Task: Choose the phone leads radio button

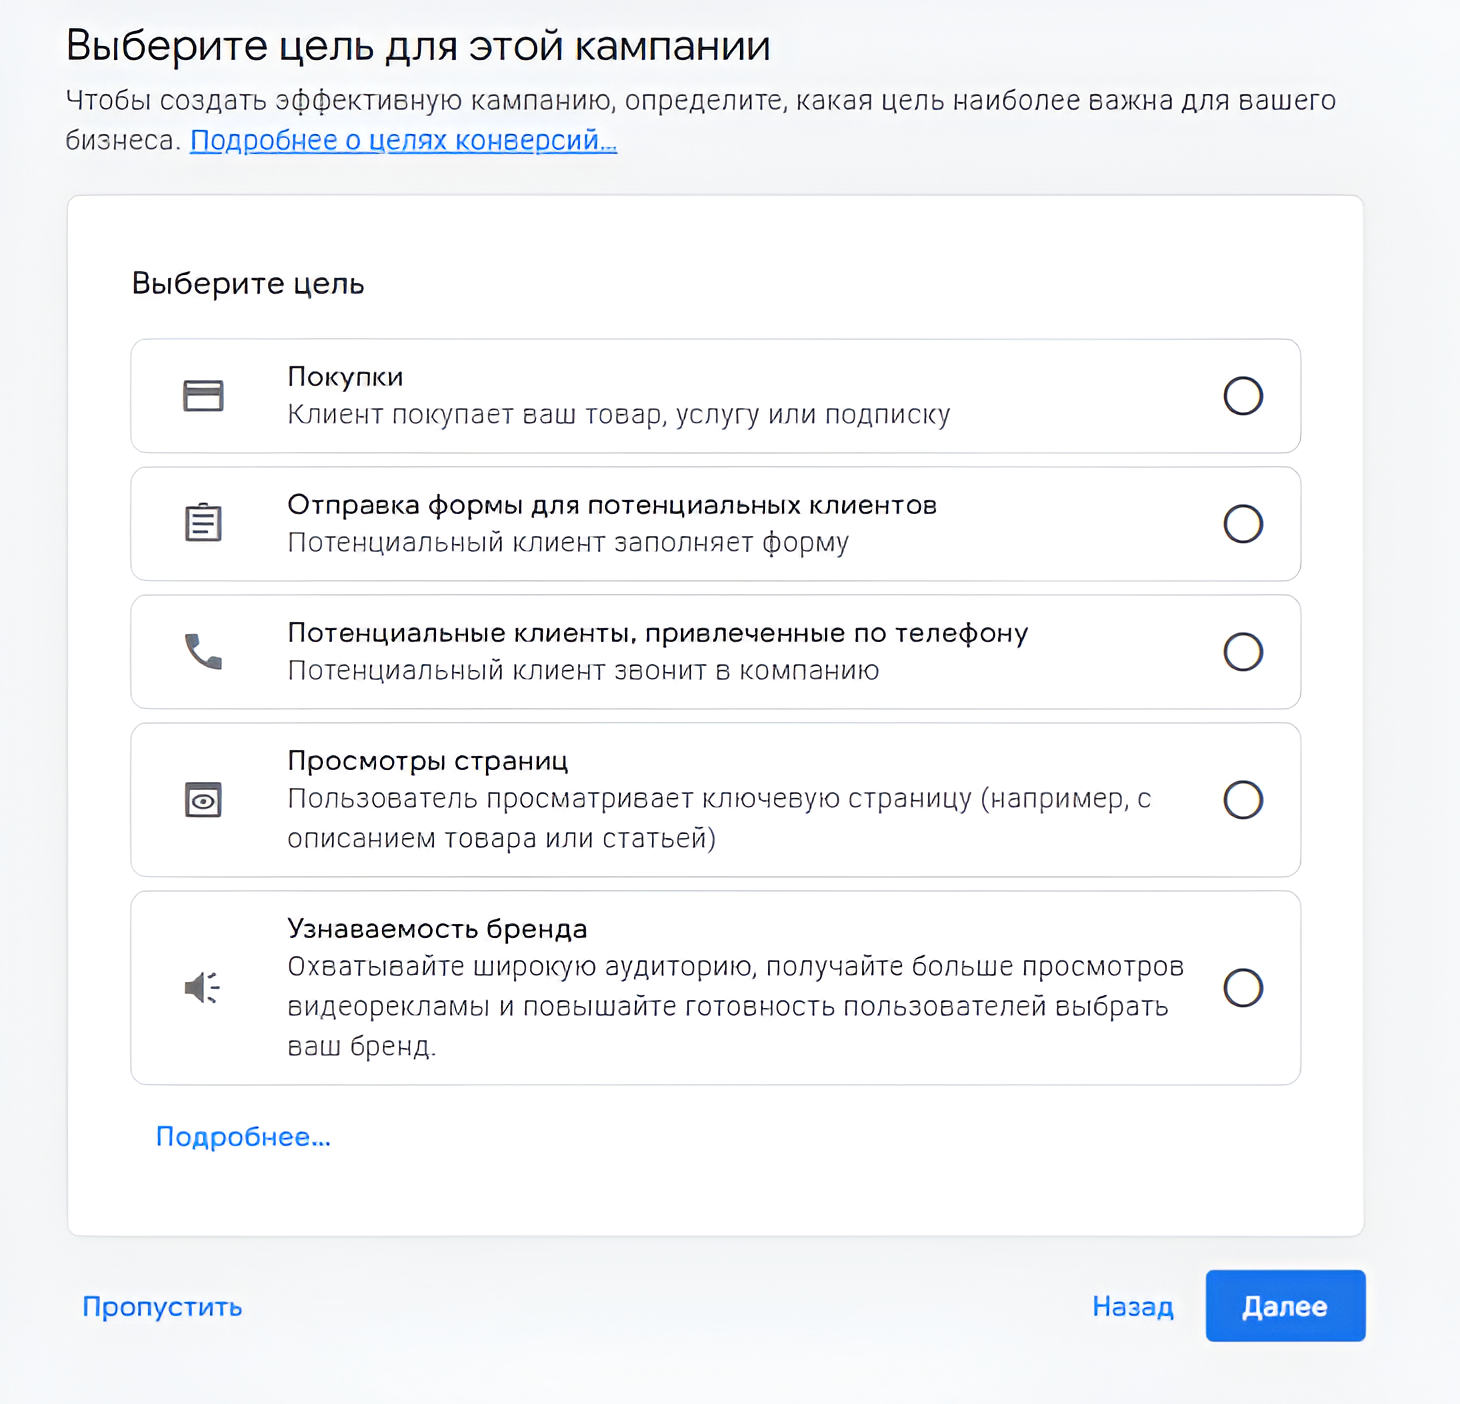Action: pos(1243,652)
